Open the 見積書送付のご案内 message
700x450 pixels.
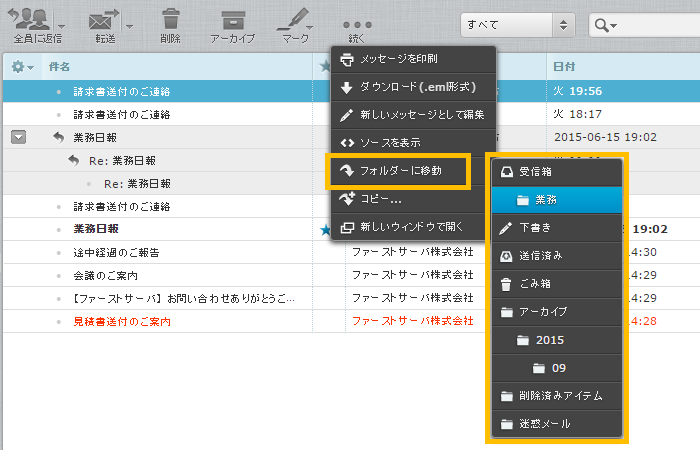pyautogui.click(x=122, y=321)
